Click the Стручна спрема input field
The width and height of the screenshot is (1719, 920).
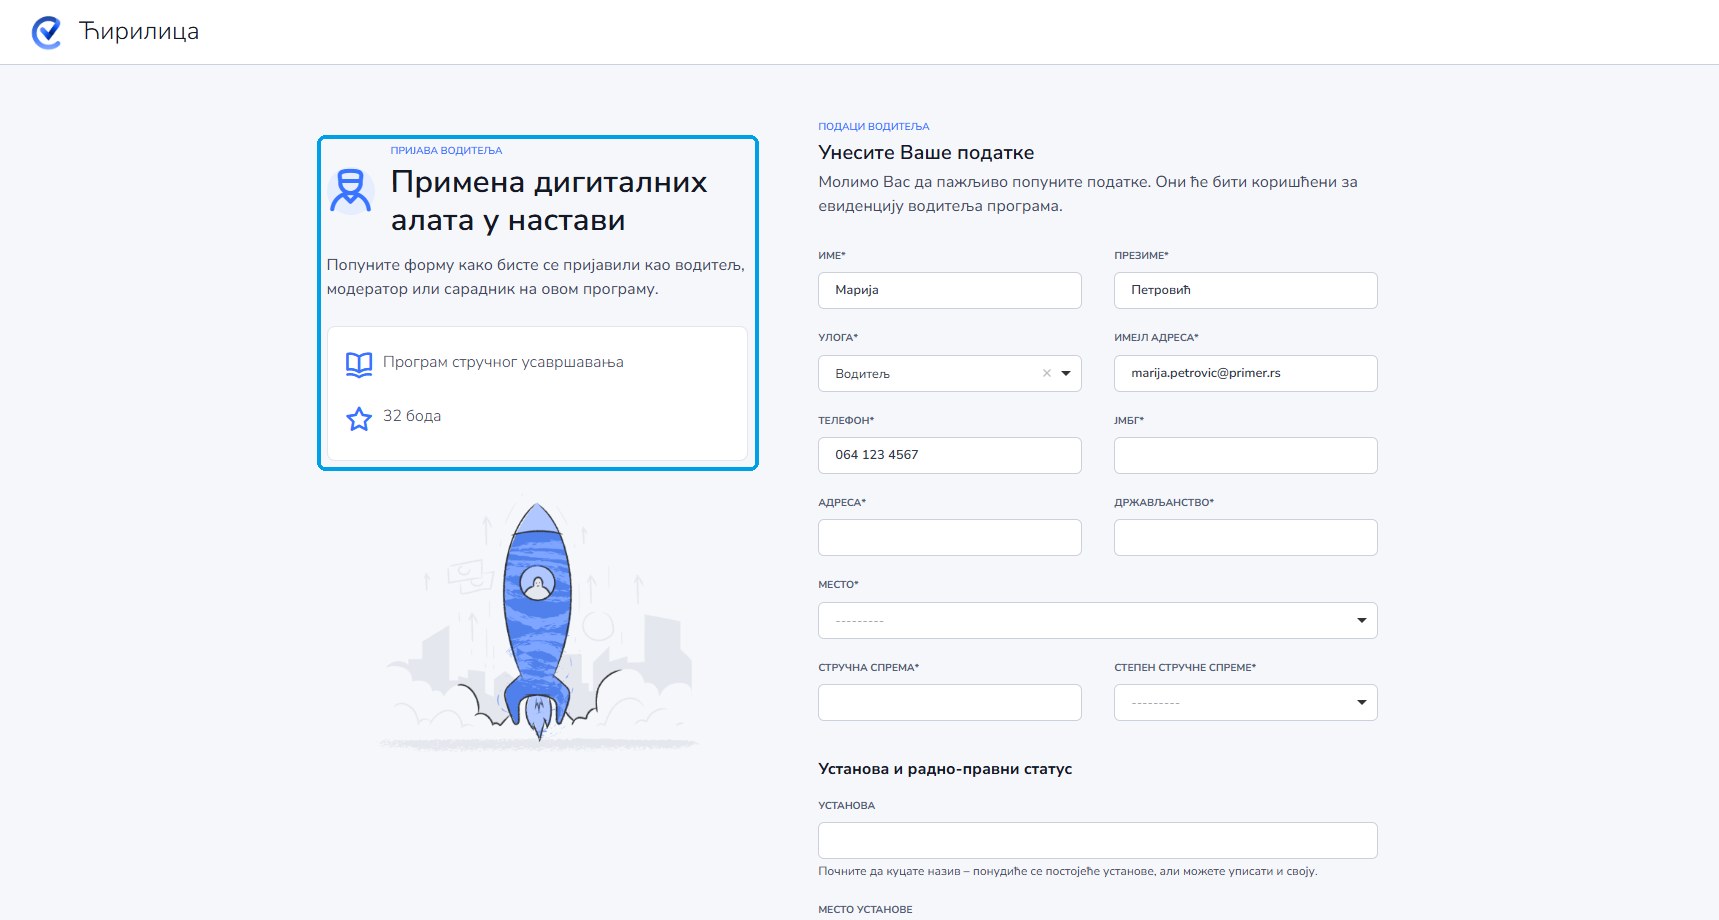click(949, 702)
